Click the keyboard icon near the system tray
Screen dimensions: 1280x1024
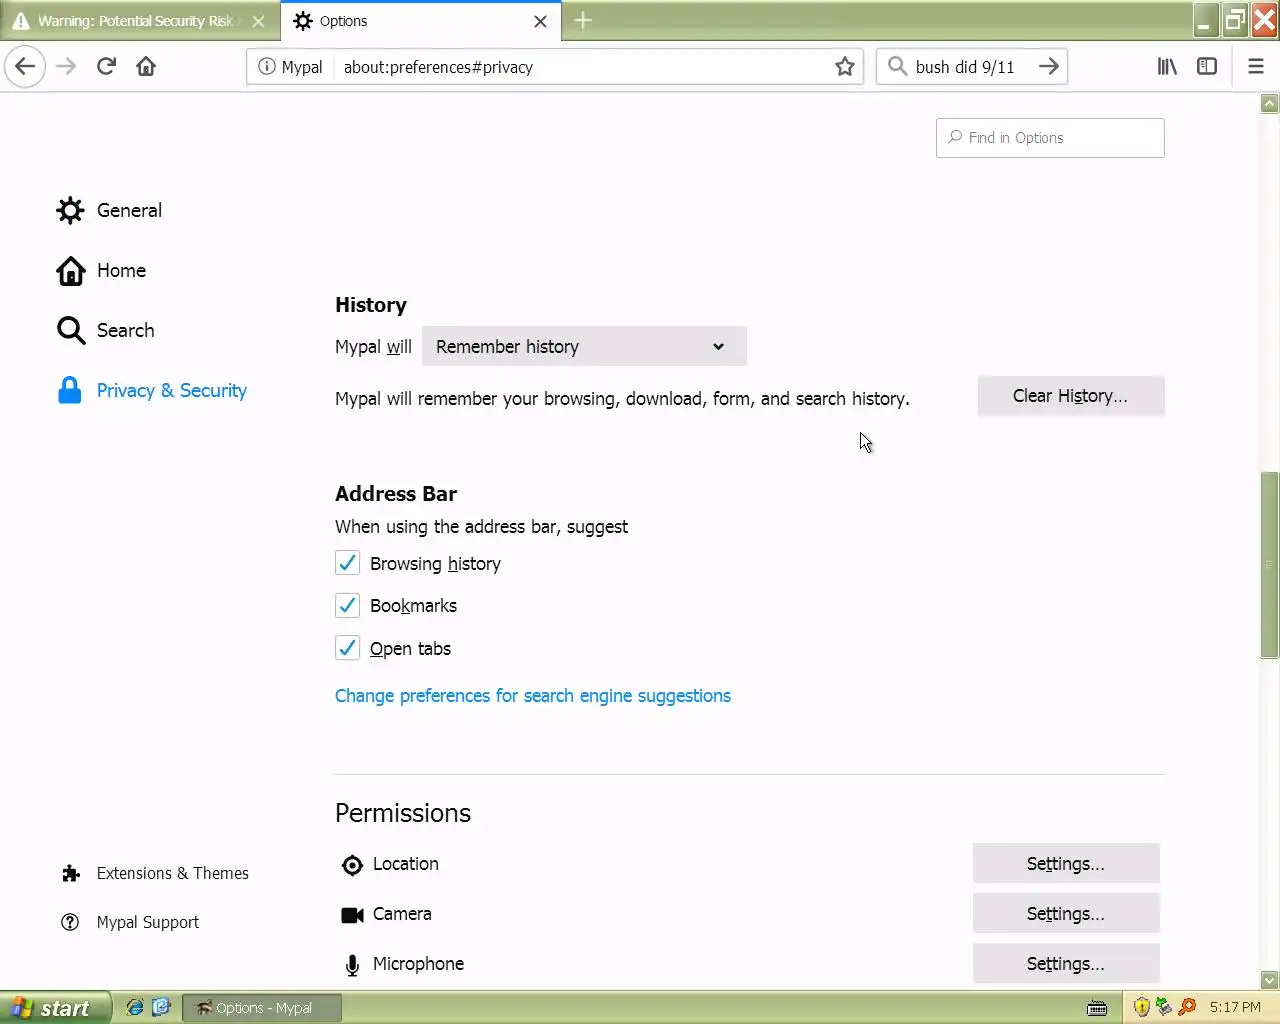tap(1097, 1008)
